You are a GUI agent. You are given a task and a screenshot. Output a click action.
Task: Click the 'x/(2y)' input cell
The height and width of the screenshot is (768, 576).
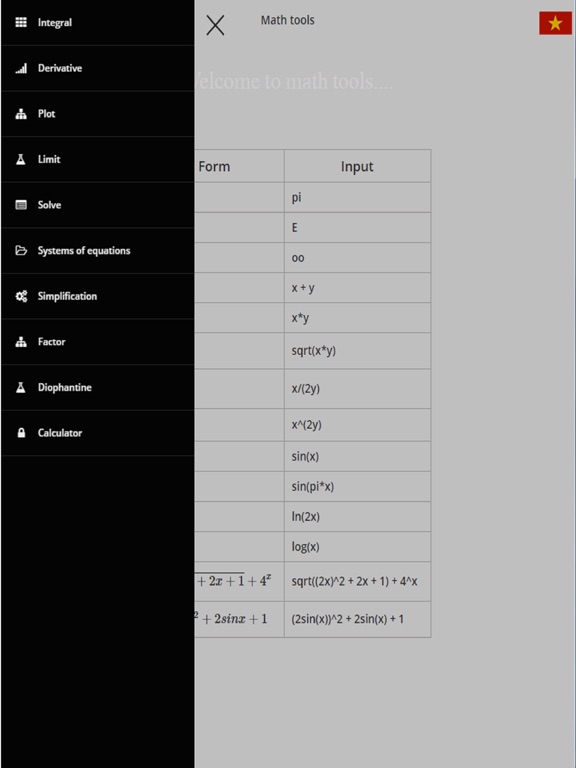[358, 389]
